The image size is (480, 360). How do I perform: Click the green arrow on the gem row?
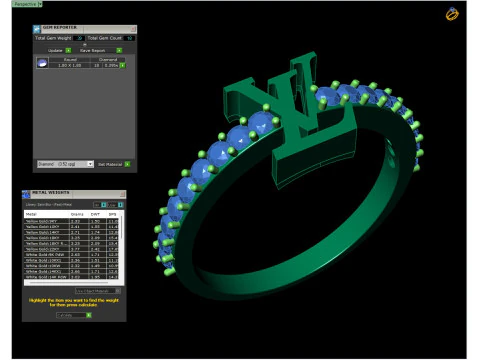coord(122,65)
